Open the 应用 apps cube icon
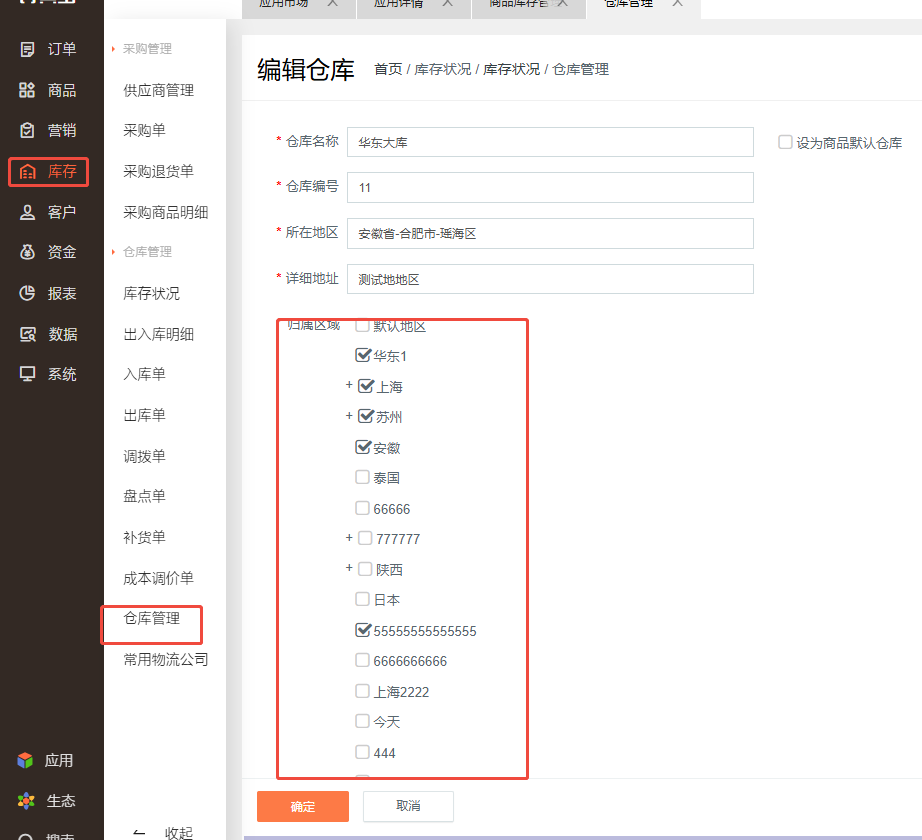Viewport: 922px width, 840px height. click(25, 761)
